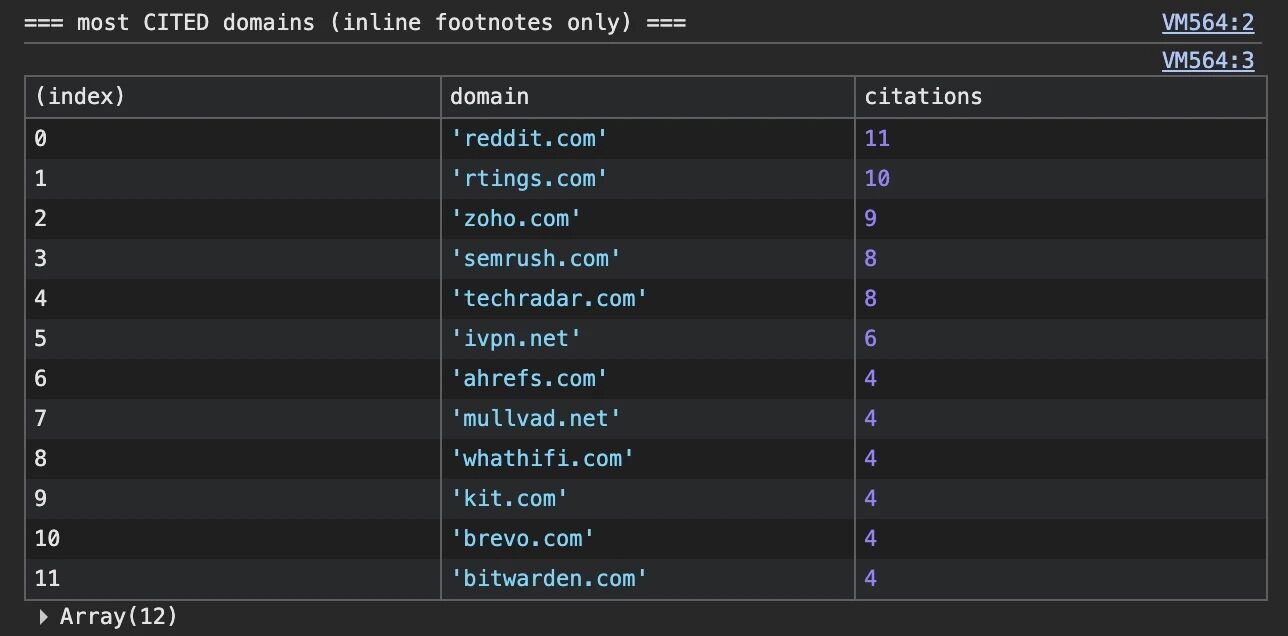The image size is (1288, 636).
Task: Click the citations value 4 for bitwarden.com
Action: coord(871,578)
